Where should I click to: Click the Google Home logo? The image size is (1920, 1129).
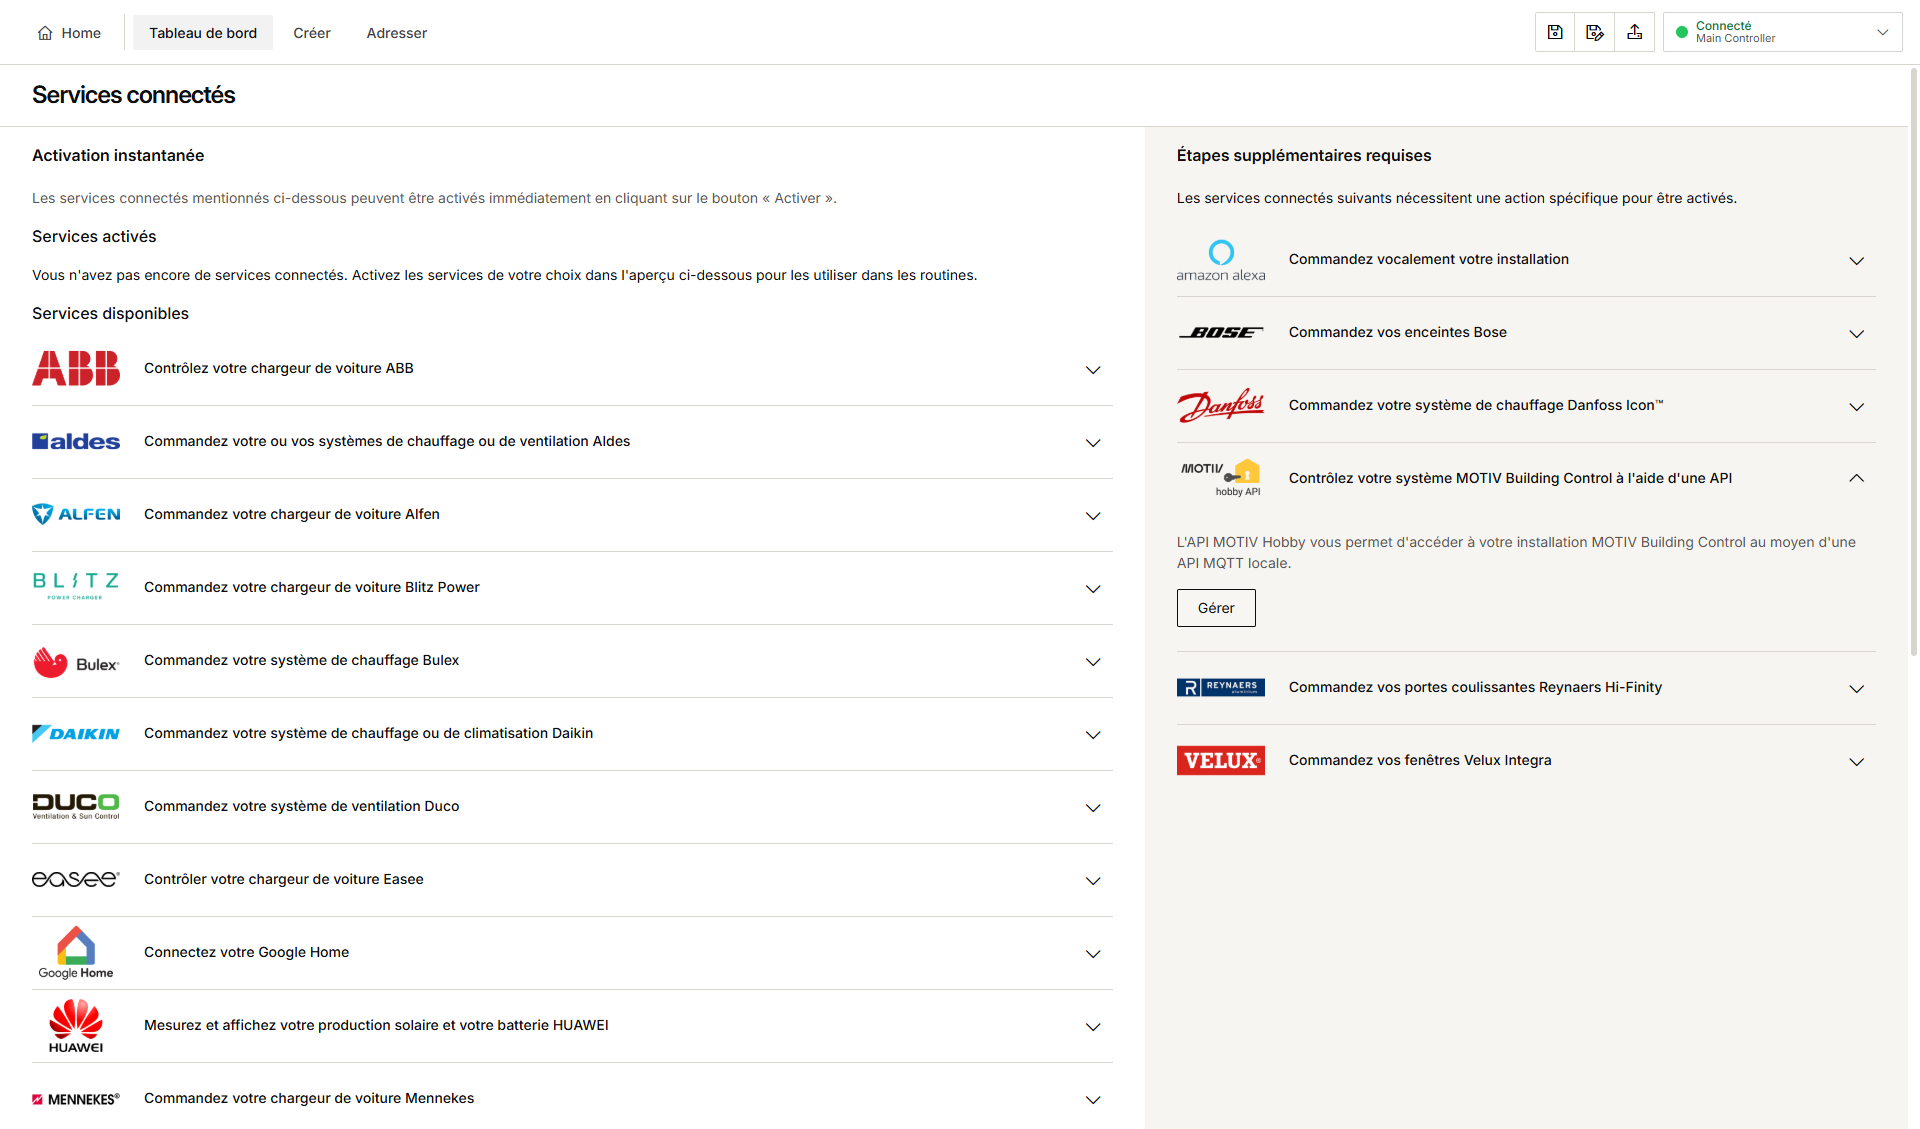click(76, 952)
